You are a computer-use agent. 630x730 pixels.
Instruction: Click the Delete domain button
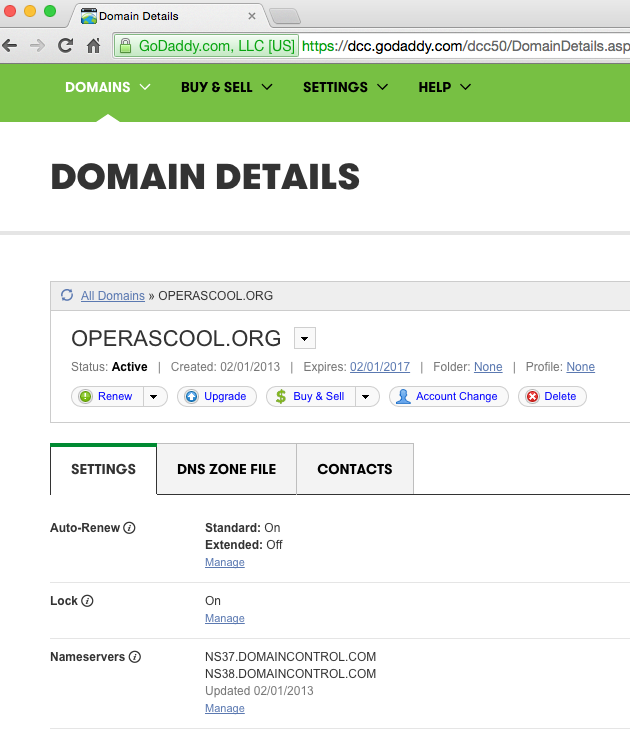tap(551, 397)
